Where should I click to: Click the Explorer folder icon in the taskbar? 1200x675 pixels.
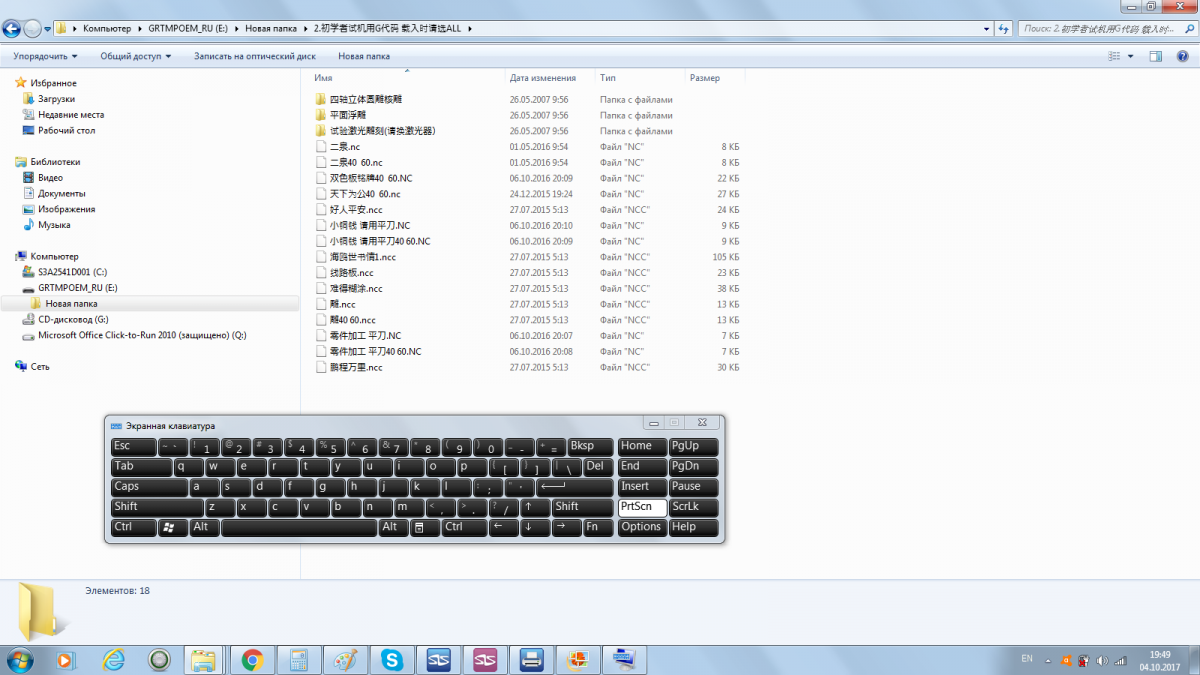(x=204, y=660)
